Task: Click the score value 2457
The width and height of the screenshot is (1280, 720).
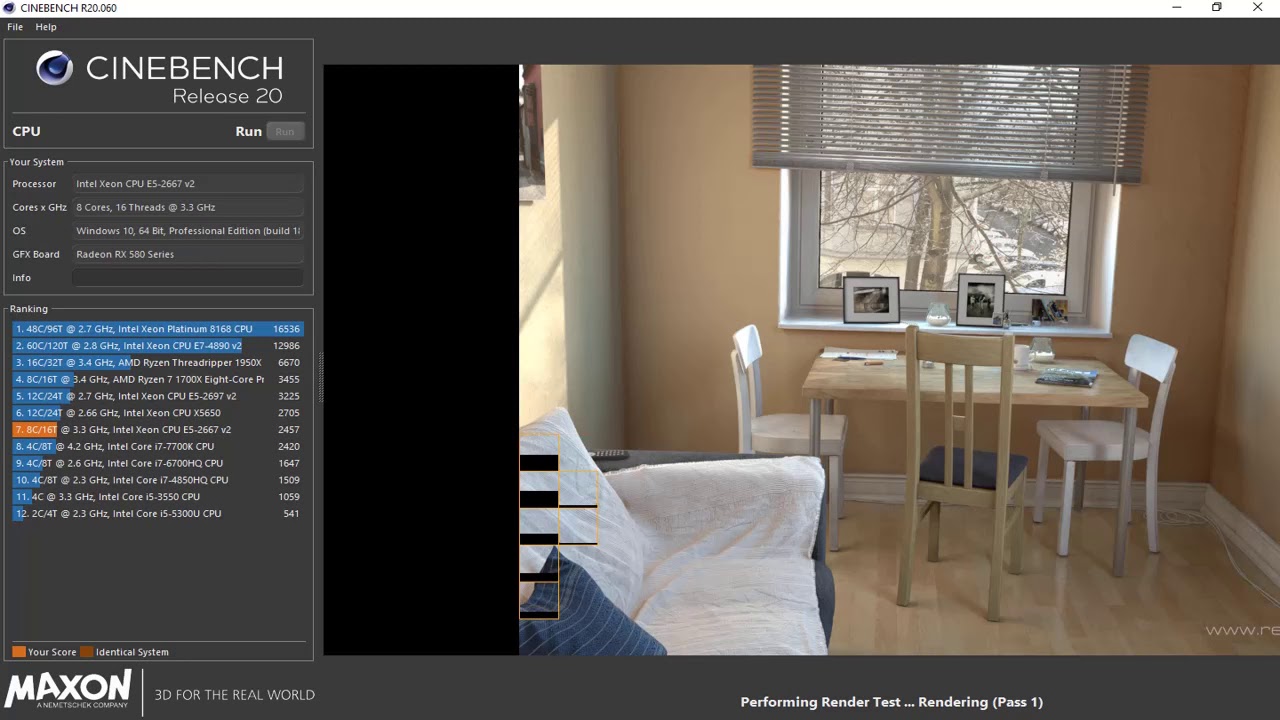Action: click(288, 430)
